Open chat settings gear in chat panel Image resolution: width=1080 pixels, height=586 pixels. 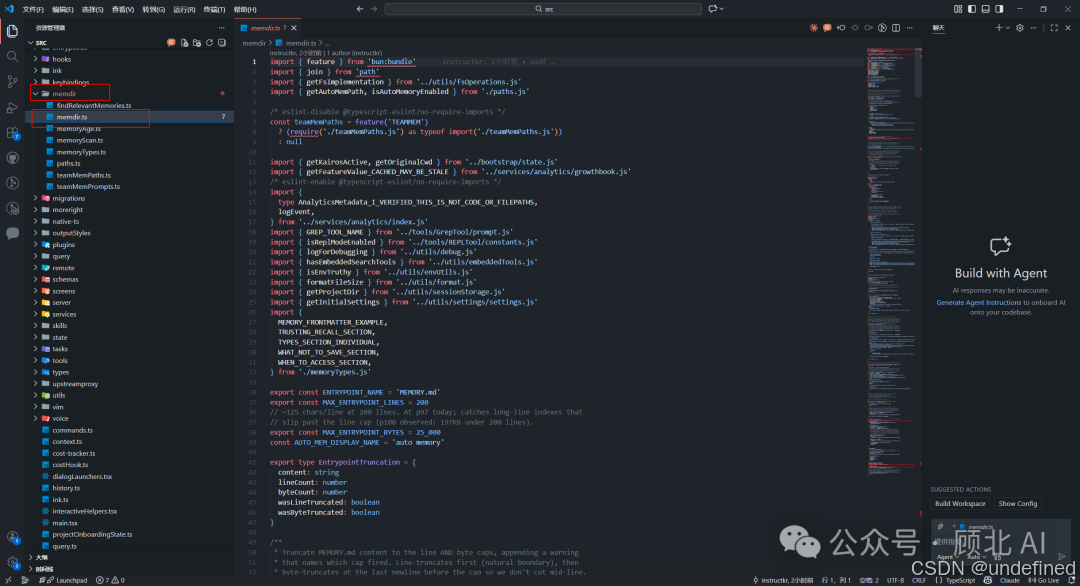1019,28
